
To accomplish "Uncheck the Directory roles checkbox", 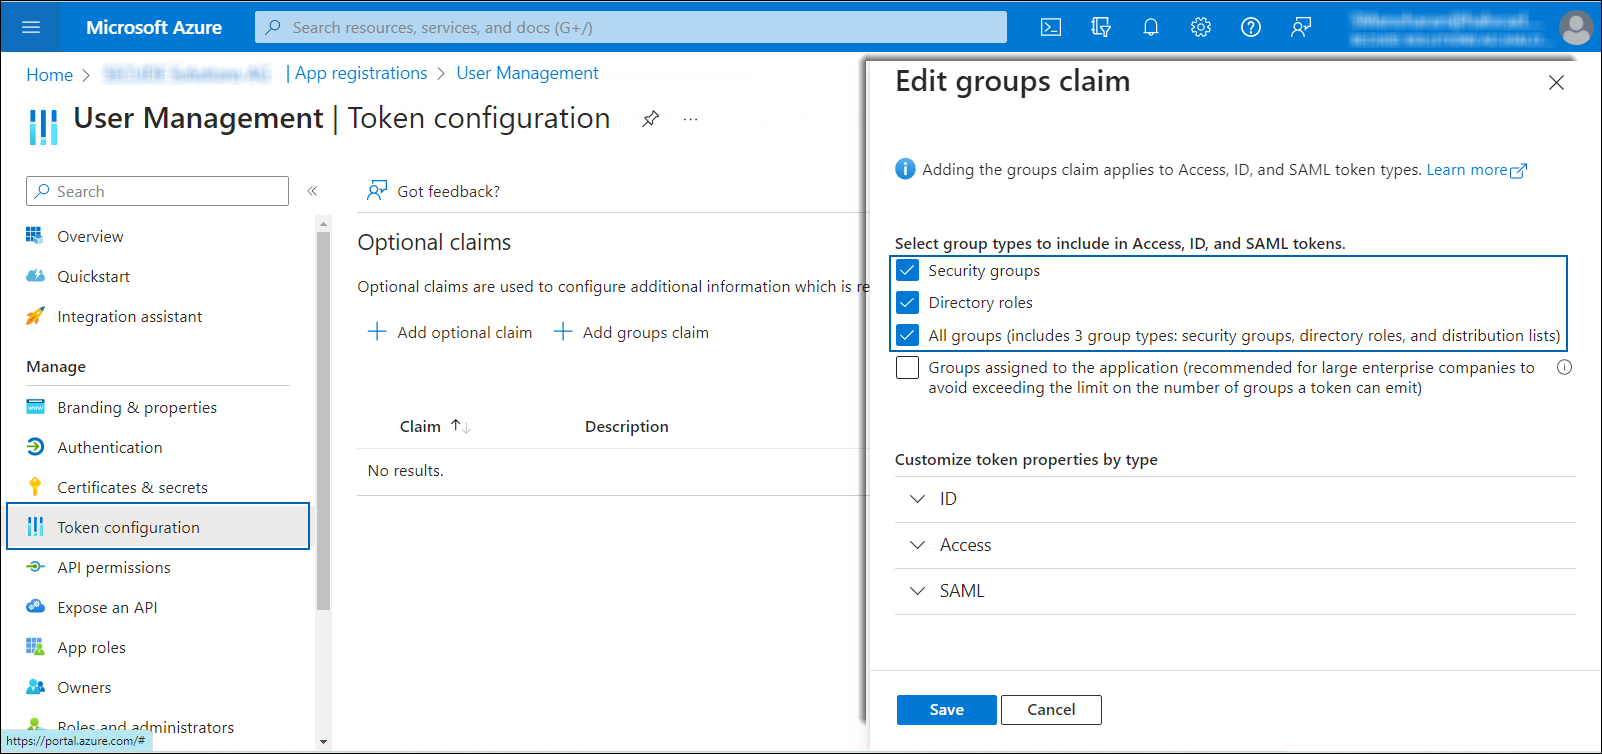I will pyautogui.click(x=907, y=302).
